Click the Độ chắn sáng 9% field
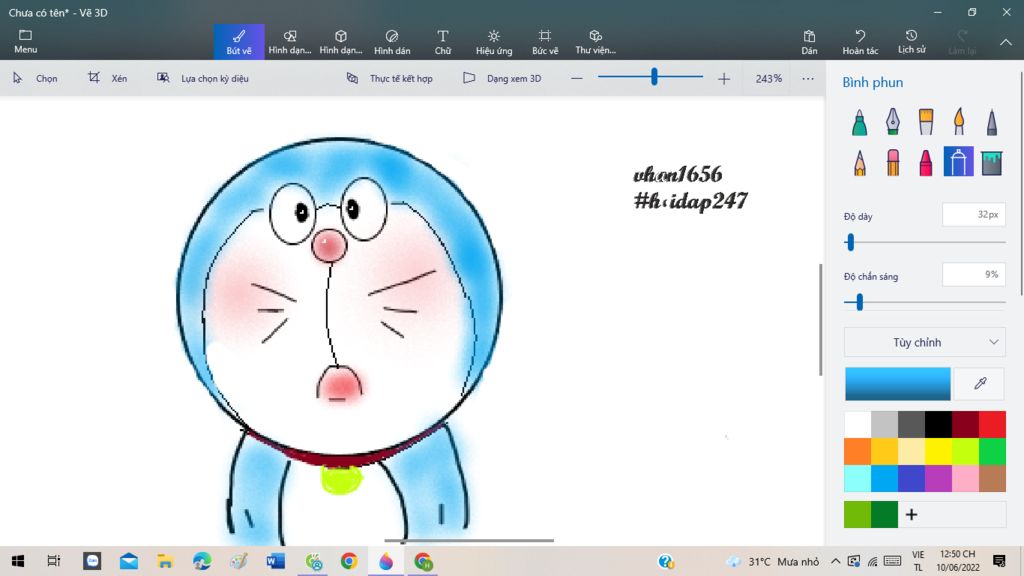The width and height of the screenshot is (1024, 576). click(x=974, y=275)
